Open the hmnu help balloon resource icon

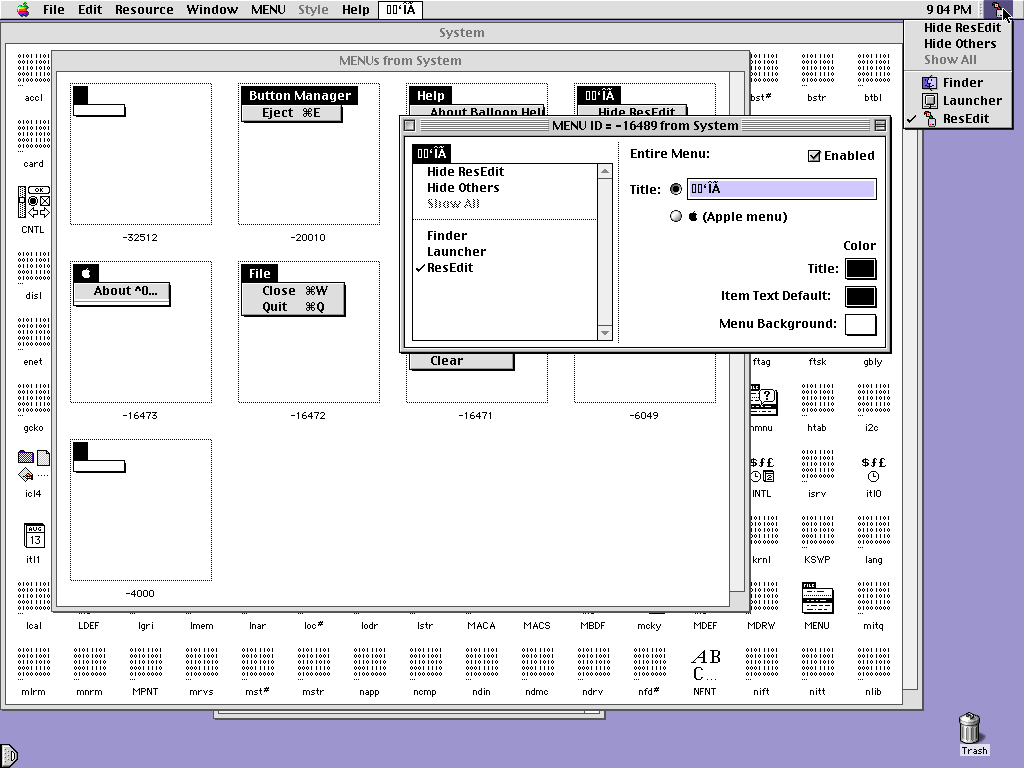click(763, 400)
